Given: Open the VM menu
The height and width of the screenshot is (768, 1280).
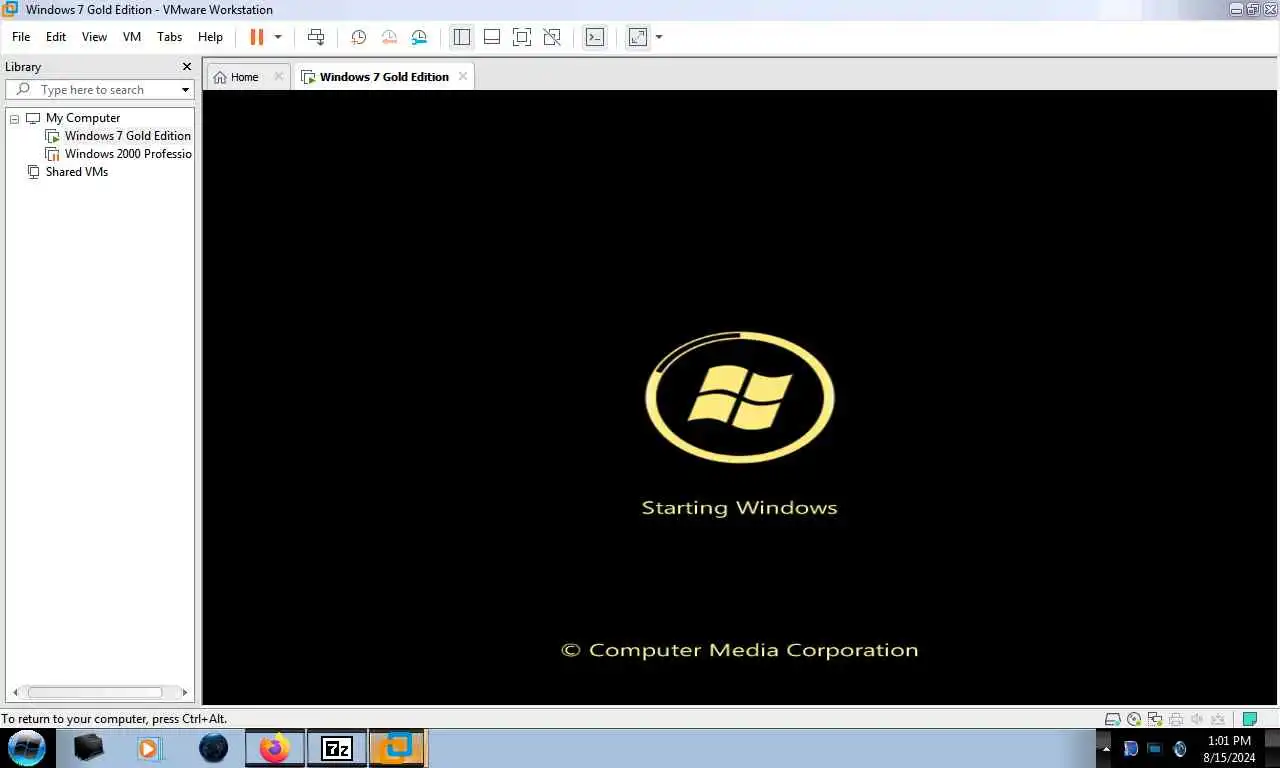Looking at the screenshot, I should tap(132, 37).
